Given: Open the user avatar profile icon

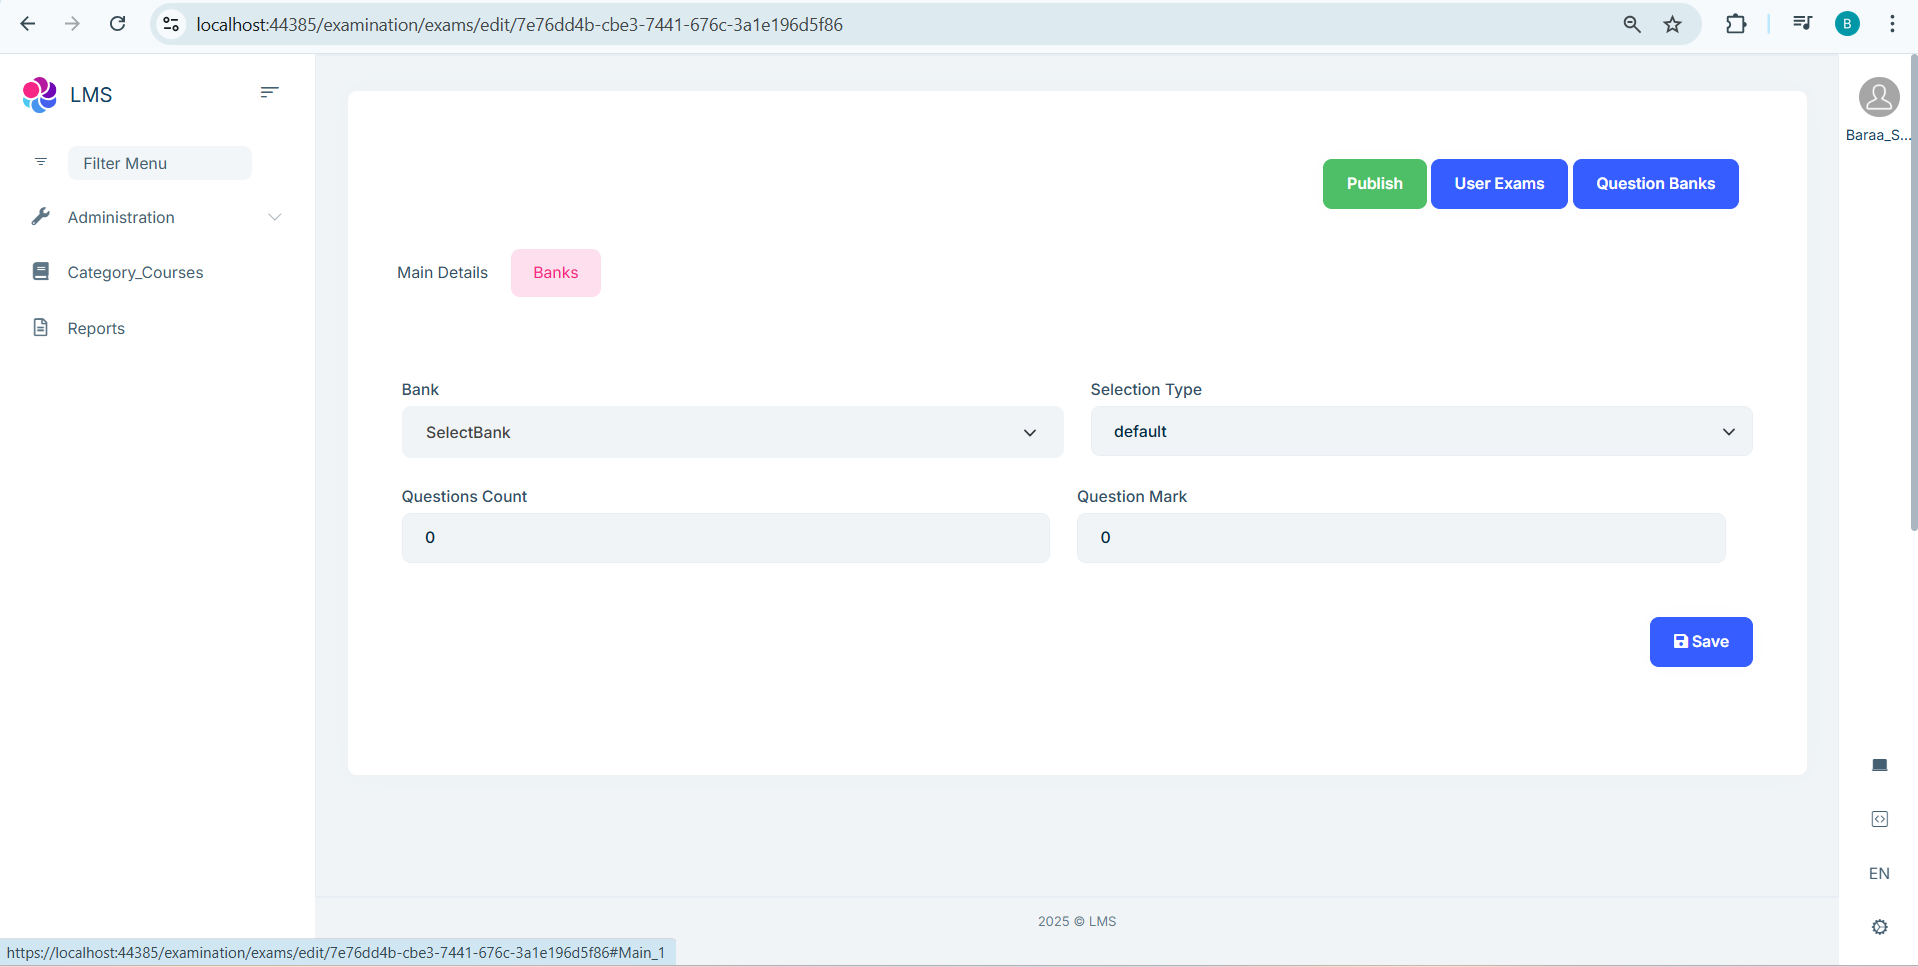Looking at the screenshot, I should 1879,97.
